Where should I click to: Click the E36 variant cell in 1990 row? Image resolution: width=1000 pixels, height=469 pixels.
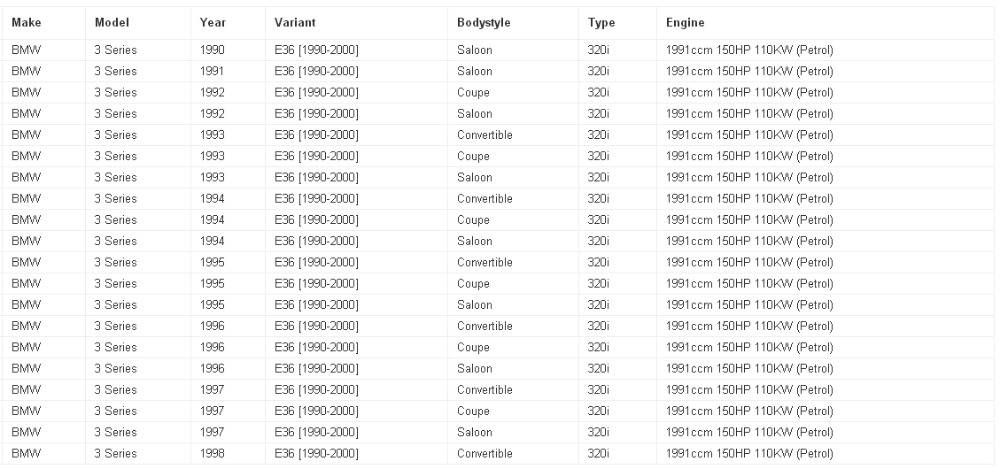316,50
